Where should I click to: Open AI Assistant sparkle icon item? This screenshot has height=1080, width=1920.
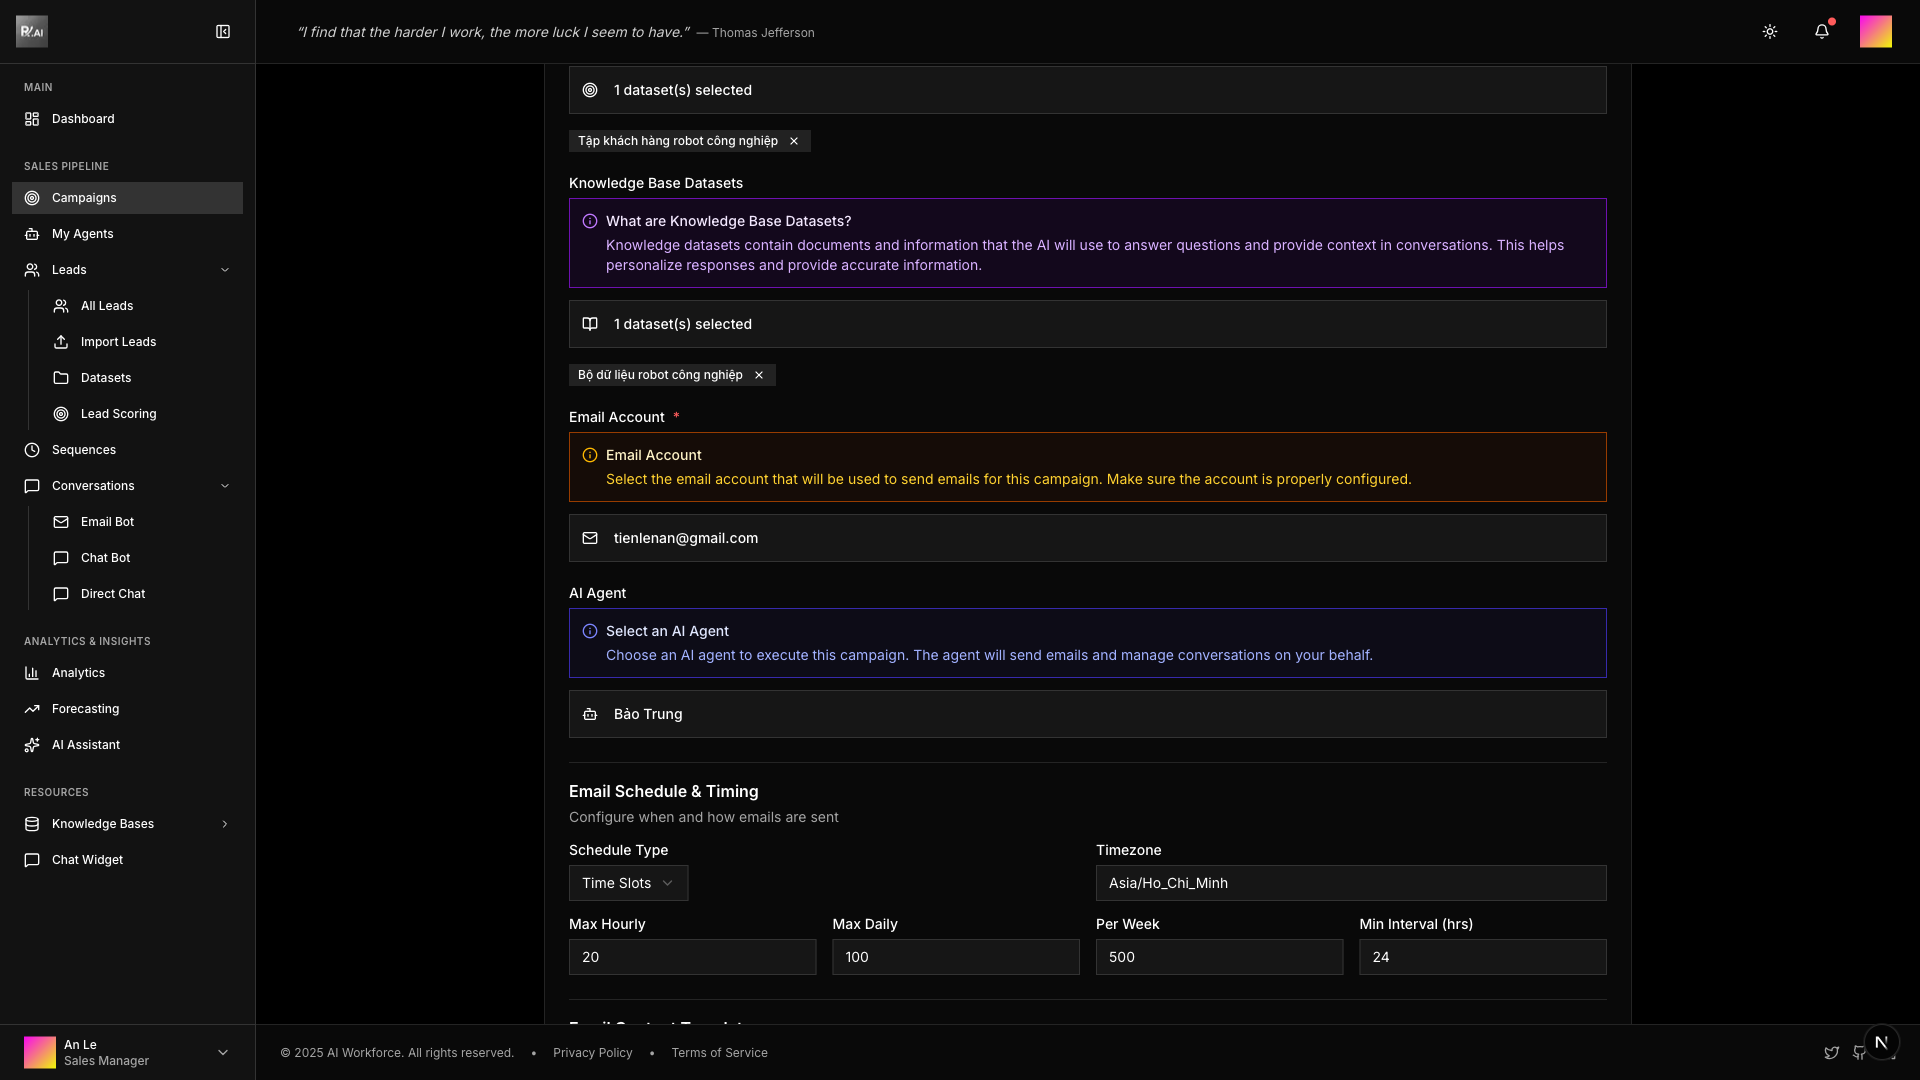click(x=85, y=745)
